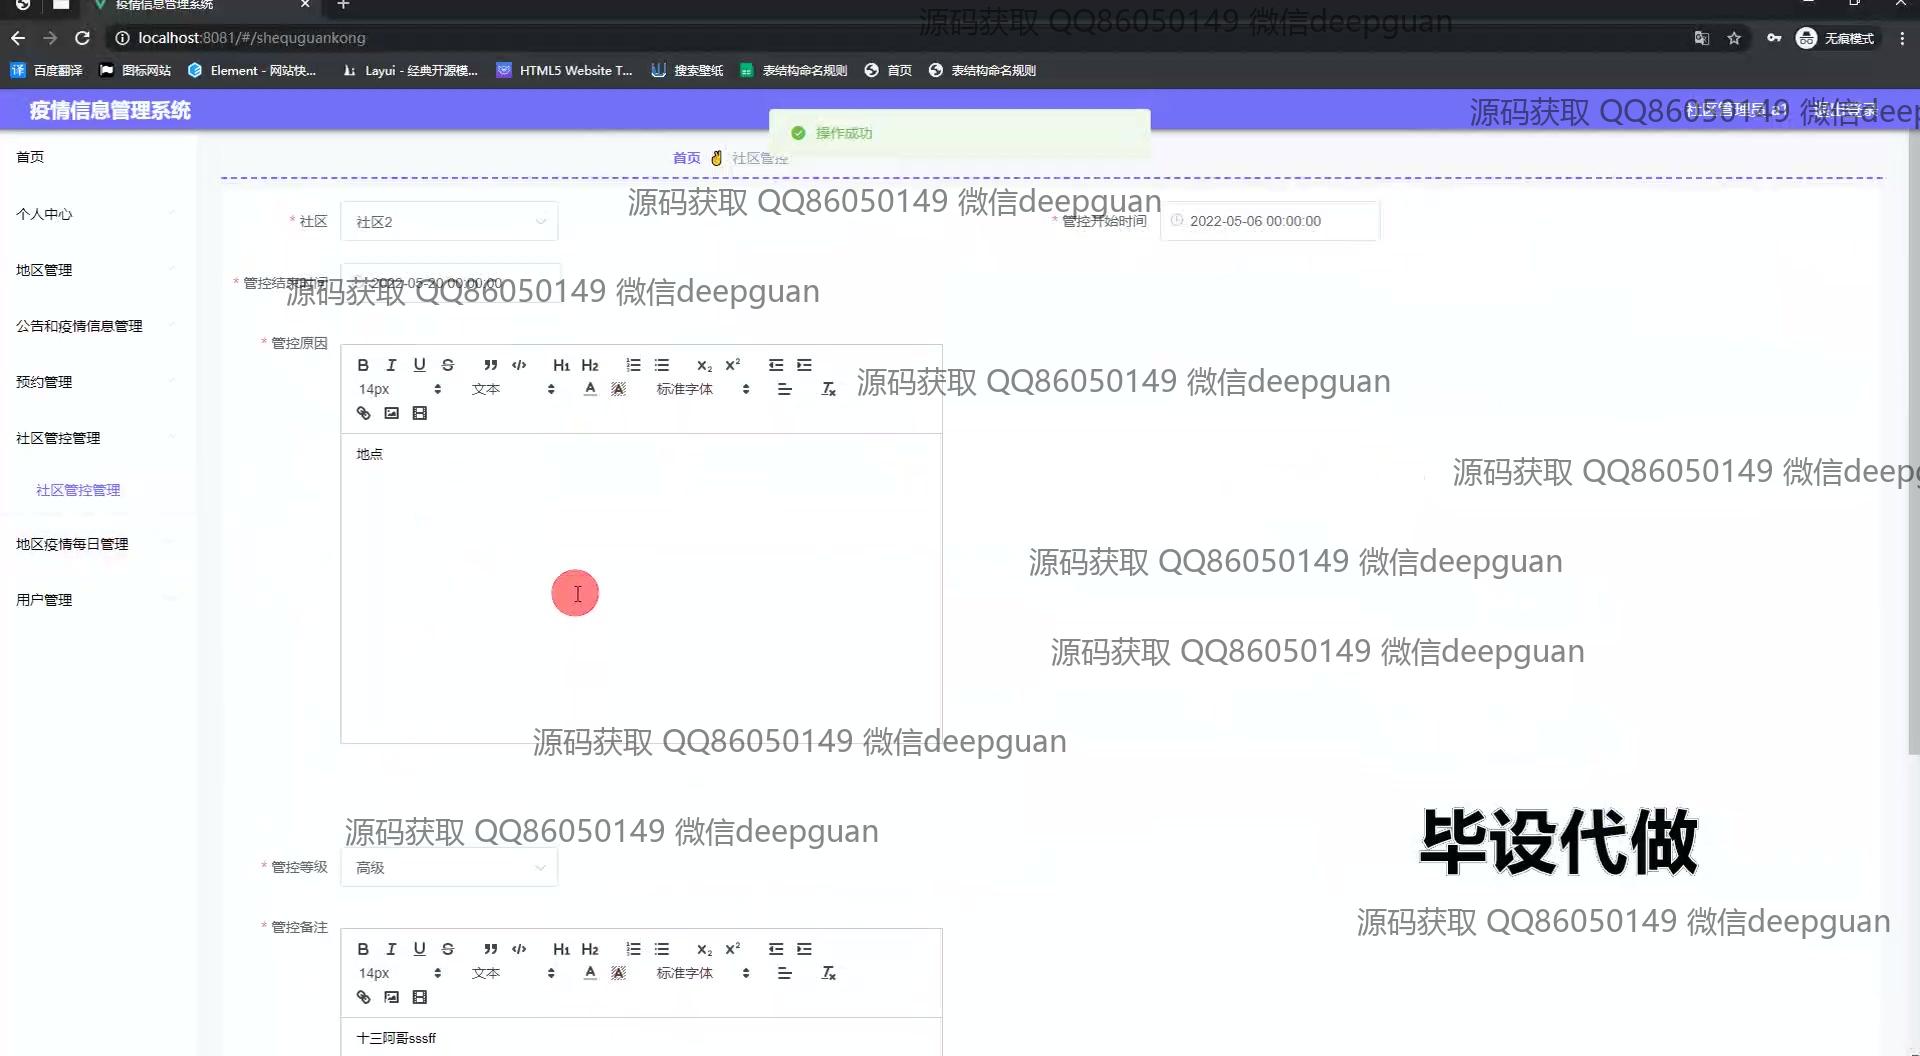Decrease indent in 管控原因 editor
Image resolution: width=1920 pixels, height=1056 pixels.
(776, 365)
